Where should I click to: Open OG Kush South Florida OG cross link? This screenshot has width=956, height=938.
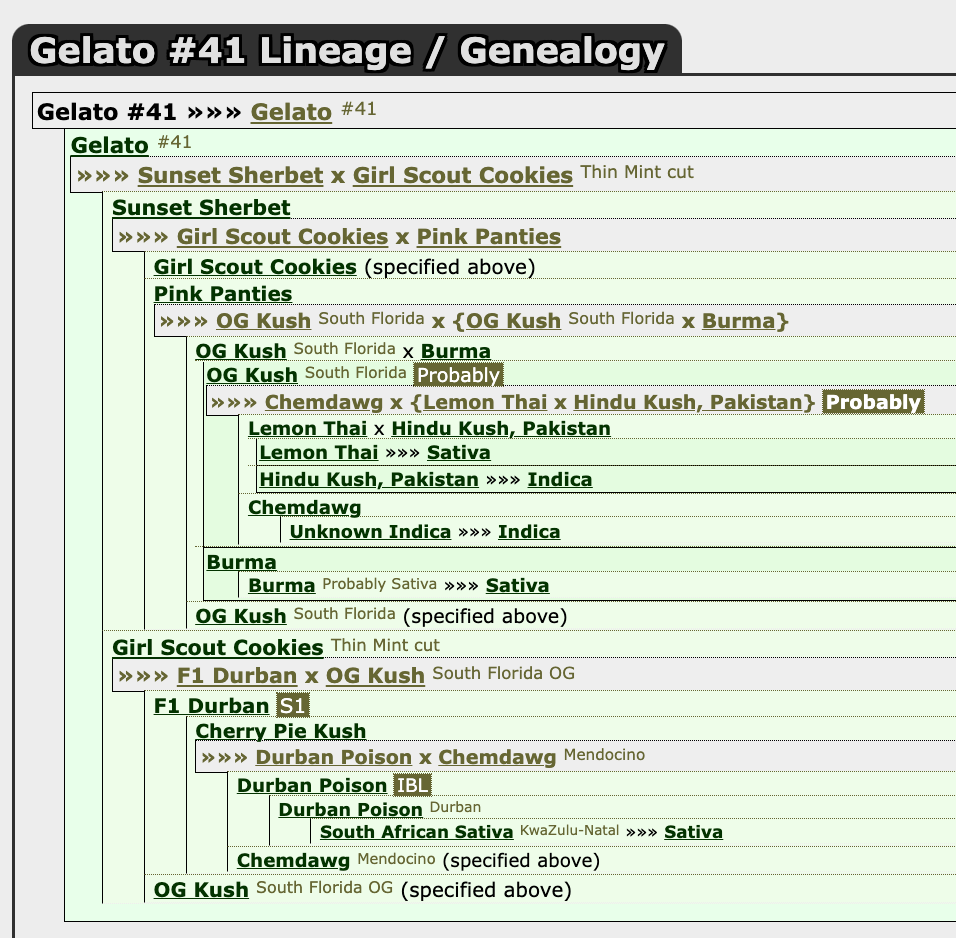tap(375, 676)
